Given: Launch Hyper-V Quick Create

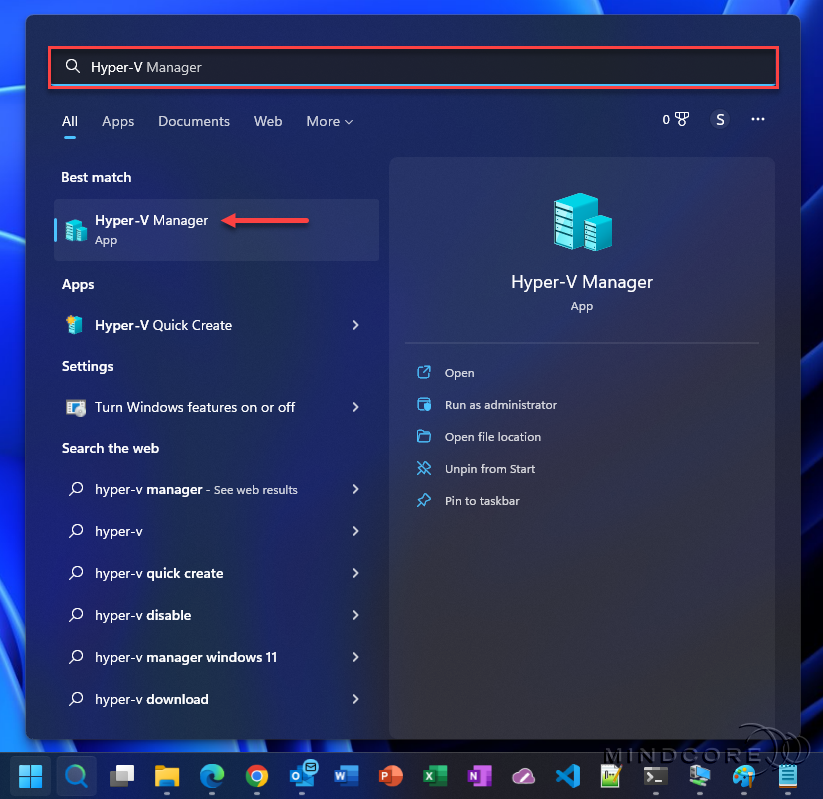Looking at the screenshot, I should [x=162, y=325].
